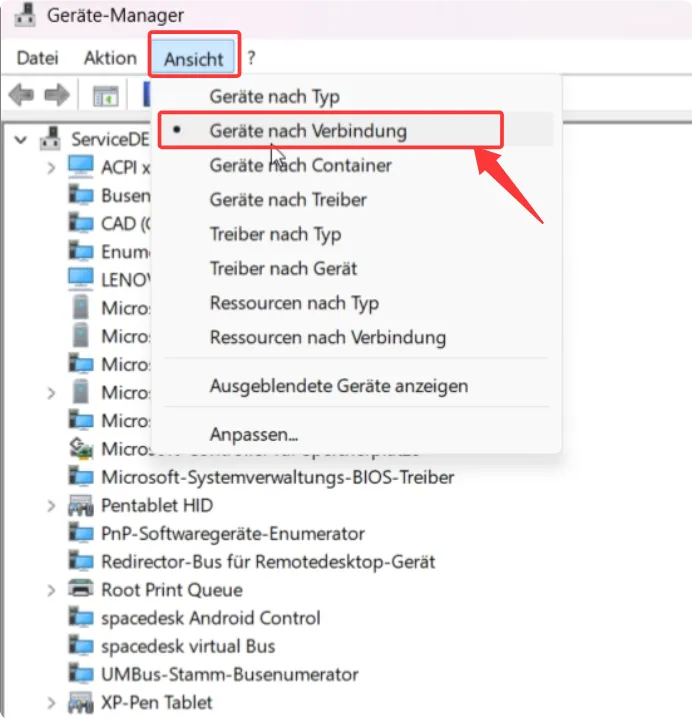Choose Ressourcen nach Verbindung

pyautogui.click(x=327, y=337)
